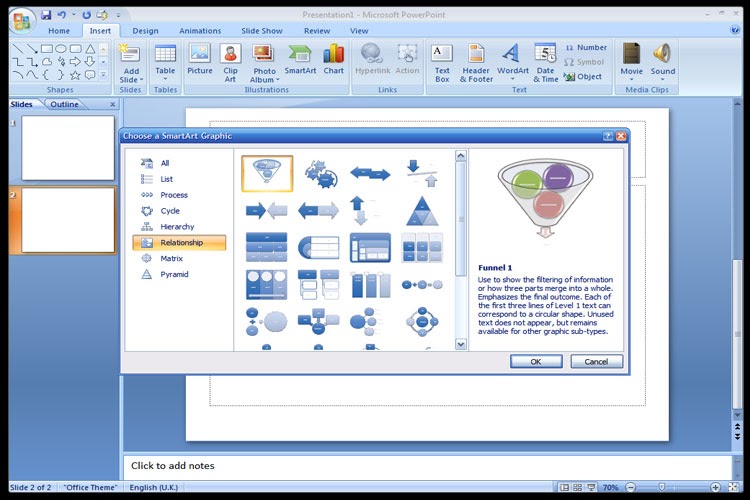
Task: Select Hierarchy SmartArt category
Action: click(x=179, y=226)
